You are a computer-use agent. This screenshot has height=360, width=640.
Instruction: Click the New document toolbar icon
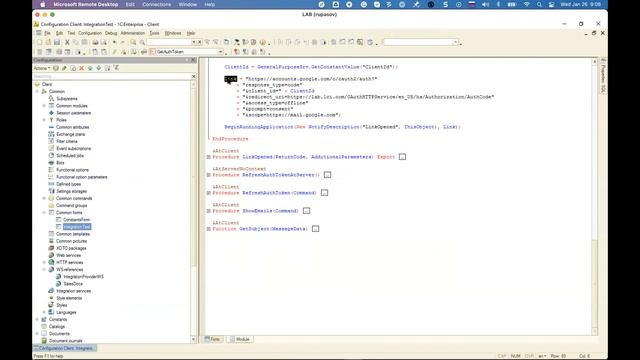pos(40,42)
